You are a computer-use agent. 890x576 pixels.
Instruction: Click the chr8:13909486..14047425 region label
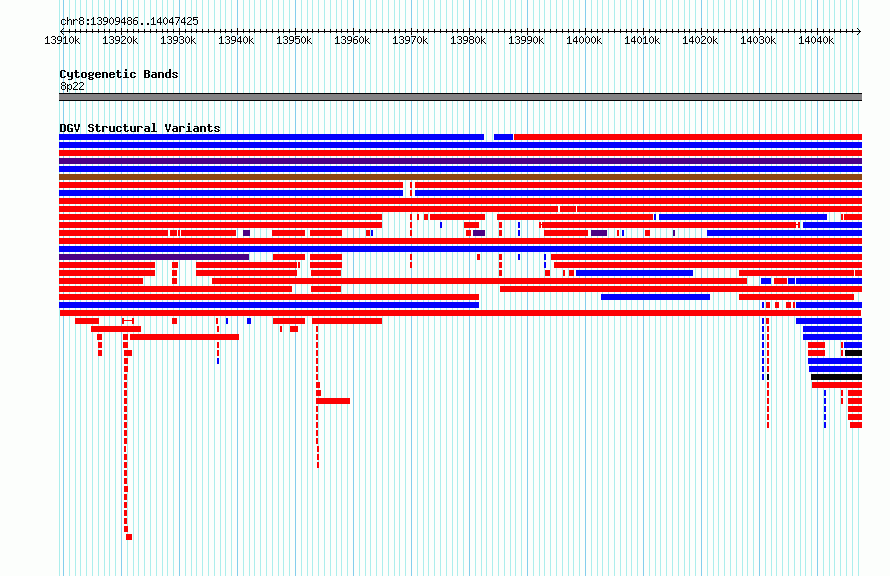129,21
